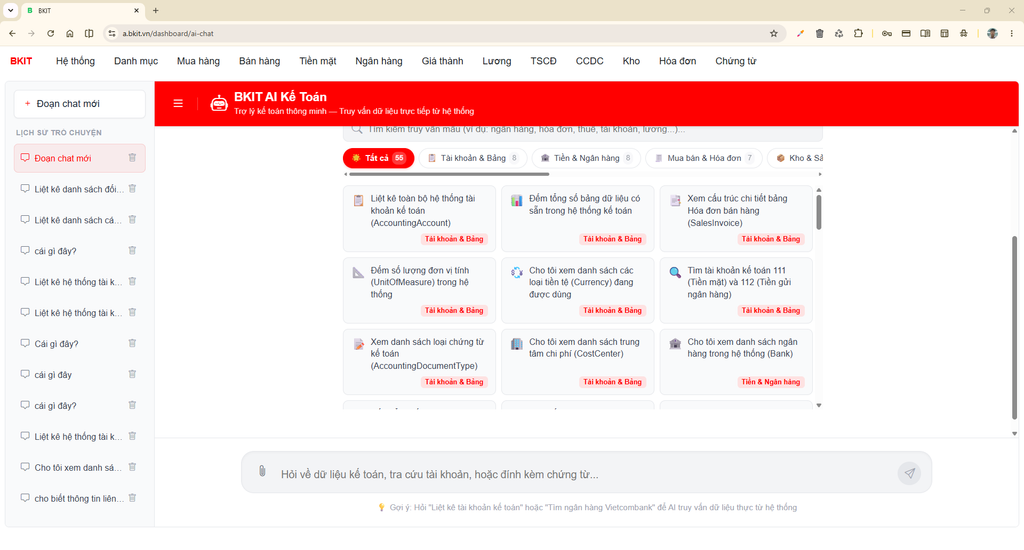Delete the 'Cho tôi xem danh sá...' chat
This screenshot has width=1024, height=550.
[132, 467]
